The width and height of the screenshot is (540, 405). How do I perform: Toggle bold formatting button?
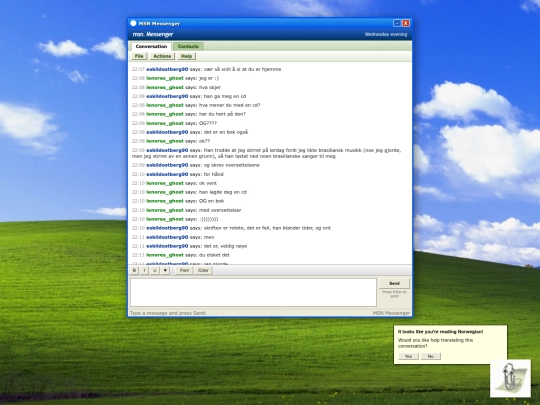click(134, 270)
